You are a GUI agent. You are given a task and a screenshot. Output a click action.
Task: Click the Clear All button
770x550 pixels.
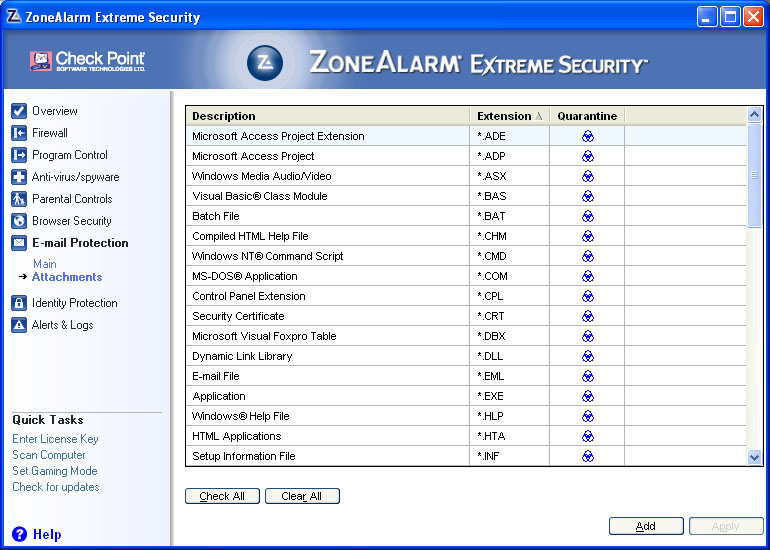(x=302, y=496)
